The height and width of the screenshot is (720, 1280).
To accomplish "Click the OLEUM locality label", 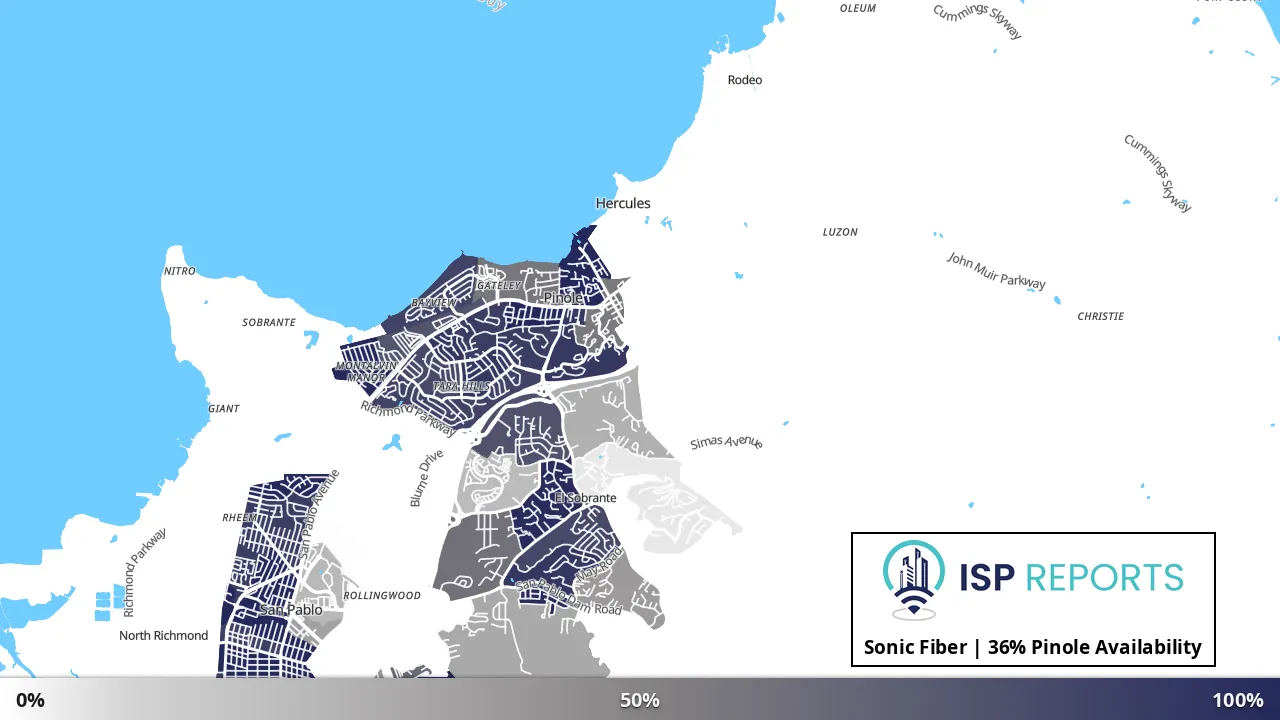I will pyautogui.click(x=858, y=8).
